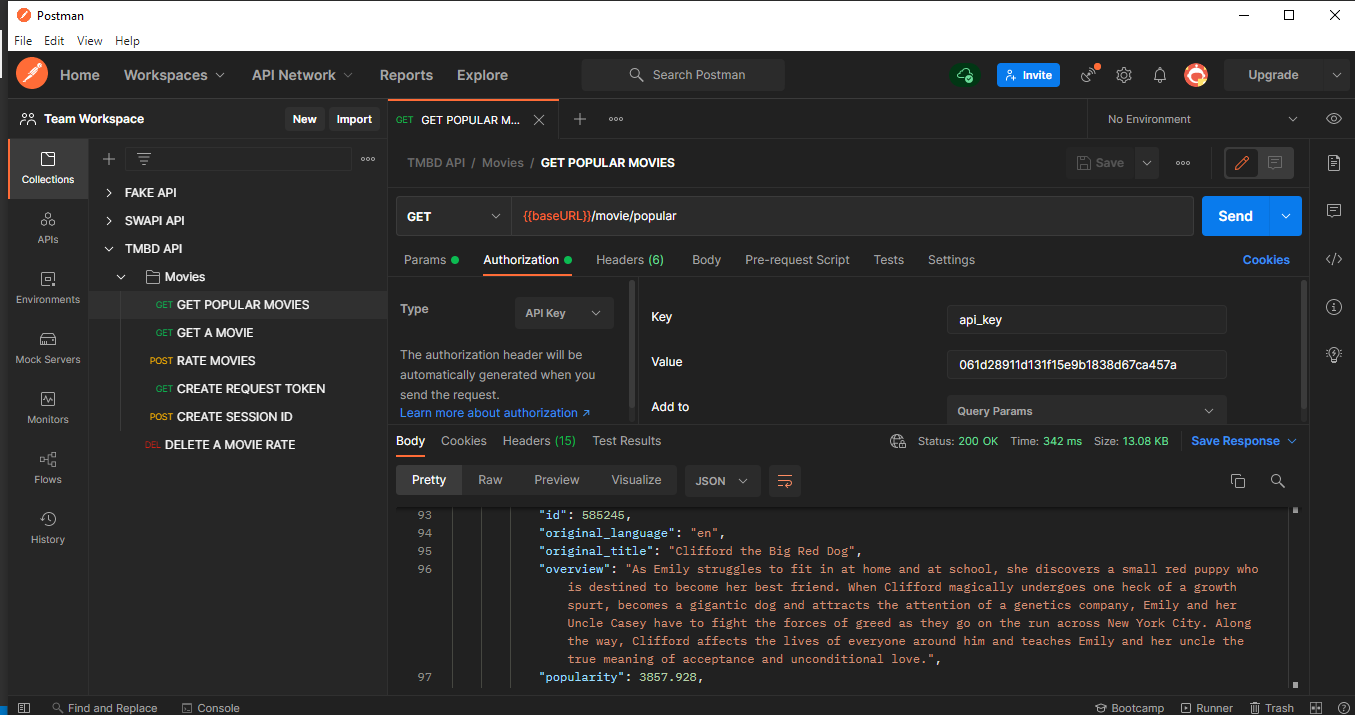Screen dimensions: 1355x715
Task: Click the request URL input field
Action: (854, 216)
